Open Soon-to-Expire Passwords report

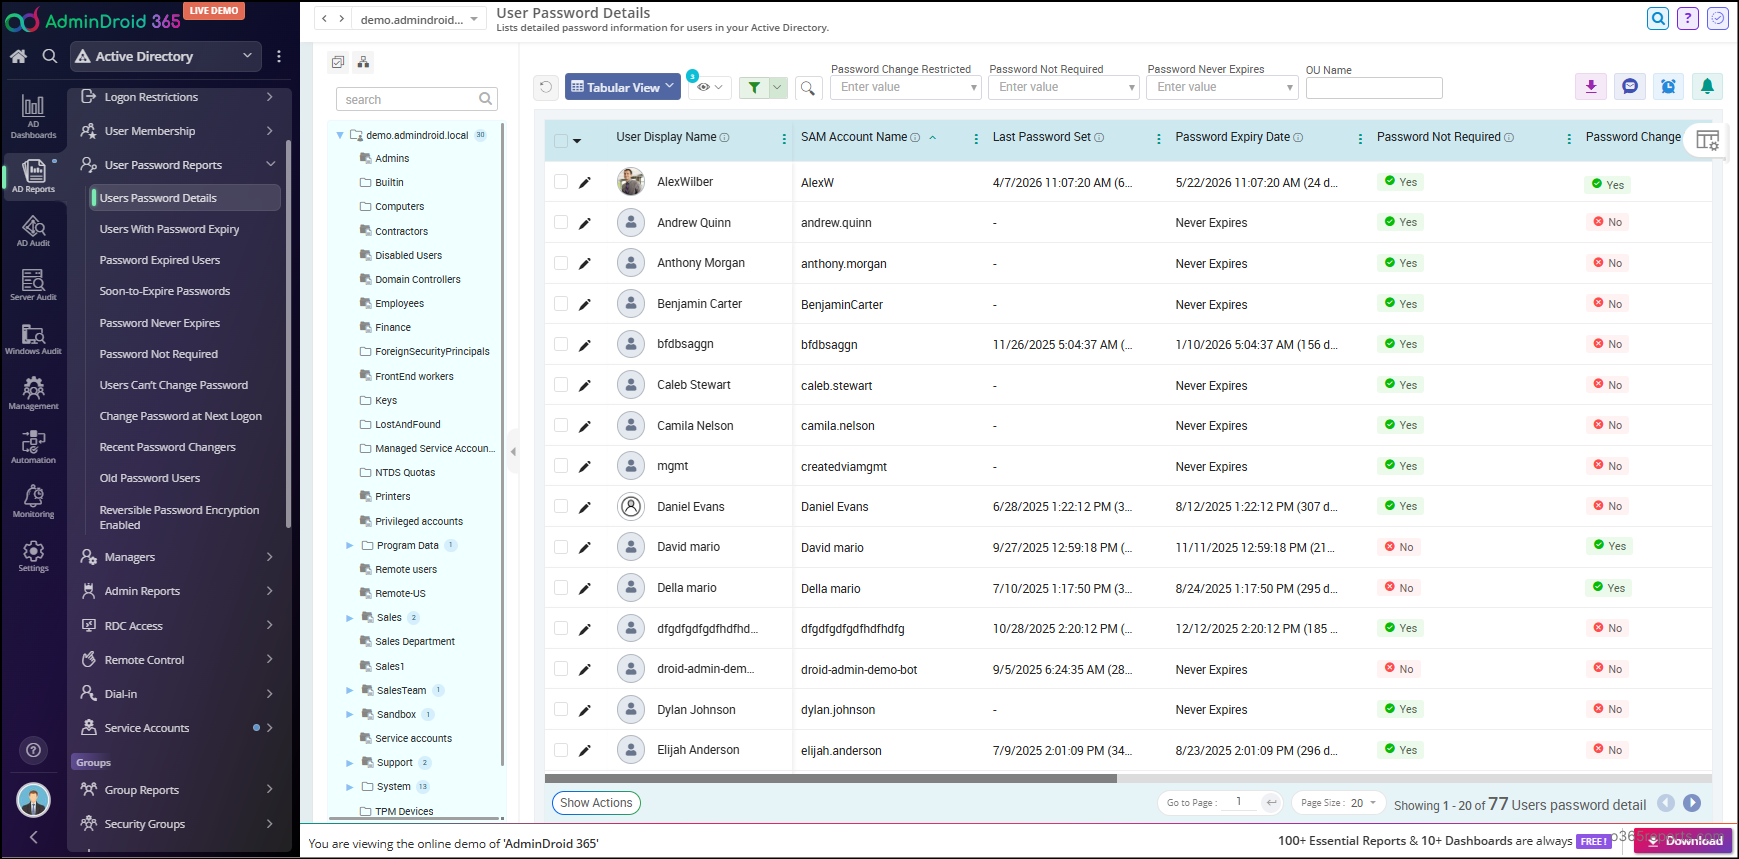[165, 291]
